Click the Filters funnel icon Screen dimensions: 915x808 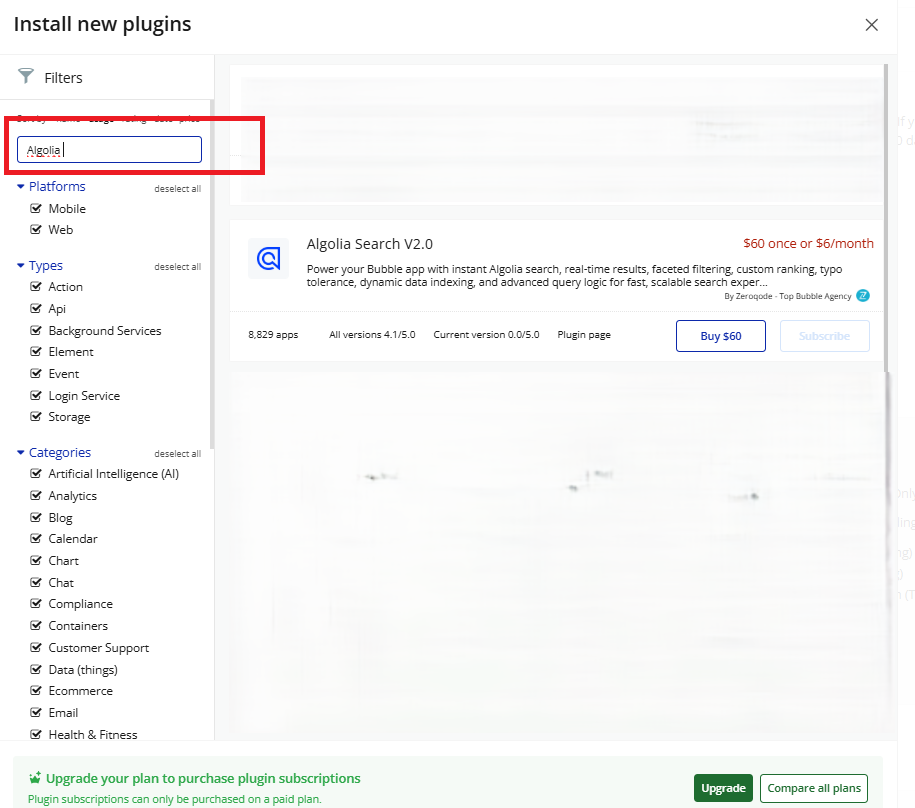click(x=26, y=77)
